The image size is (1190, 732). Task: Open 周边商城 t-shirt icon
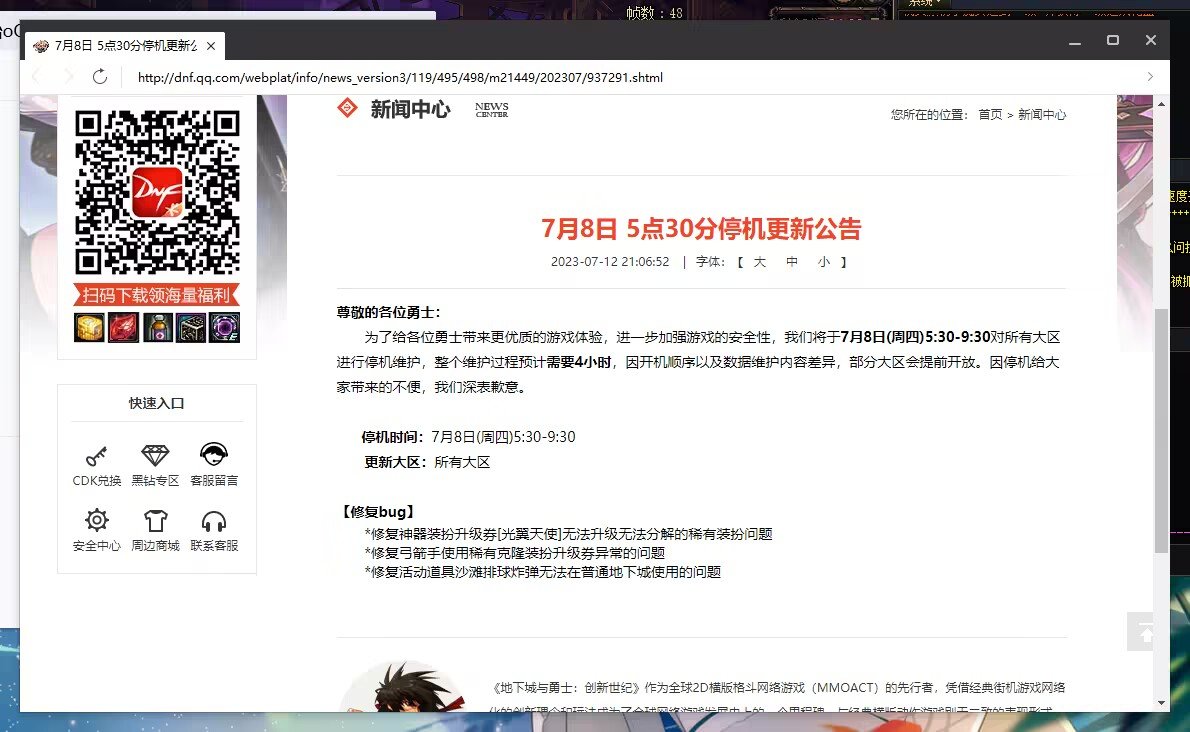(155, 520)
